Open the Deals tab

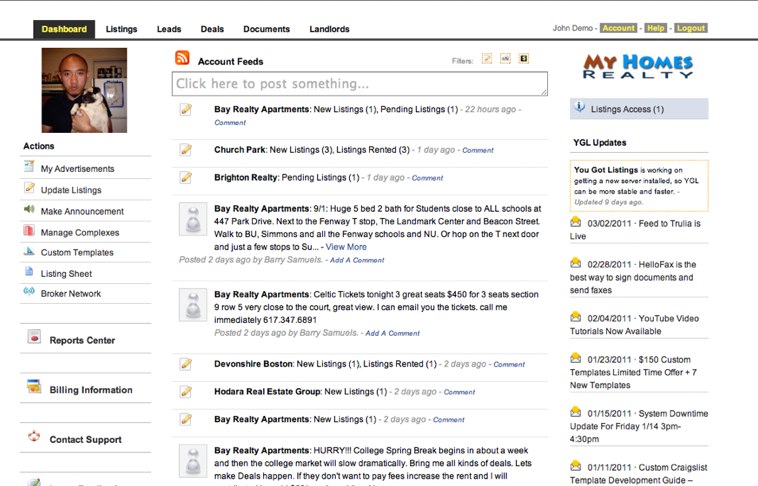(x=212, y=29)
